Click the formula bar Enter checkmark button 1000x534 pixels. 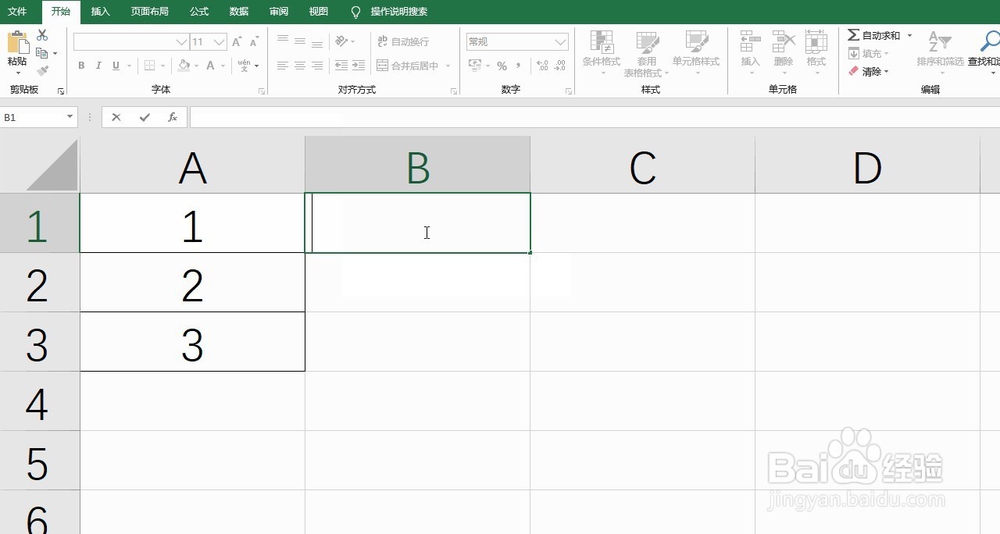click(x=144, y=117)
